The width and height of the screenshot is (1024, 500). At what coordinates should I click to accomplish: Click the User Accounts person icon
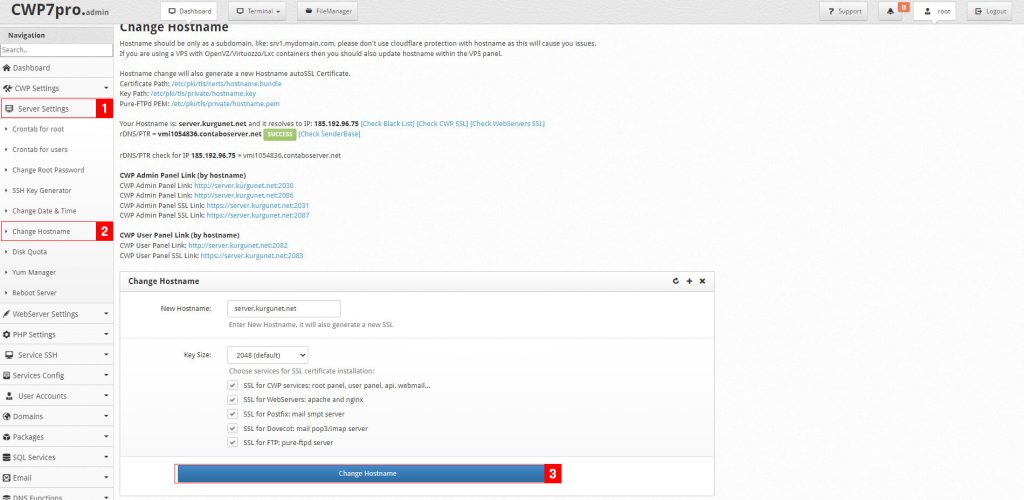coord(10,396)
